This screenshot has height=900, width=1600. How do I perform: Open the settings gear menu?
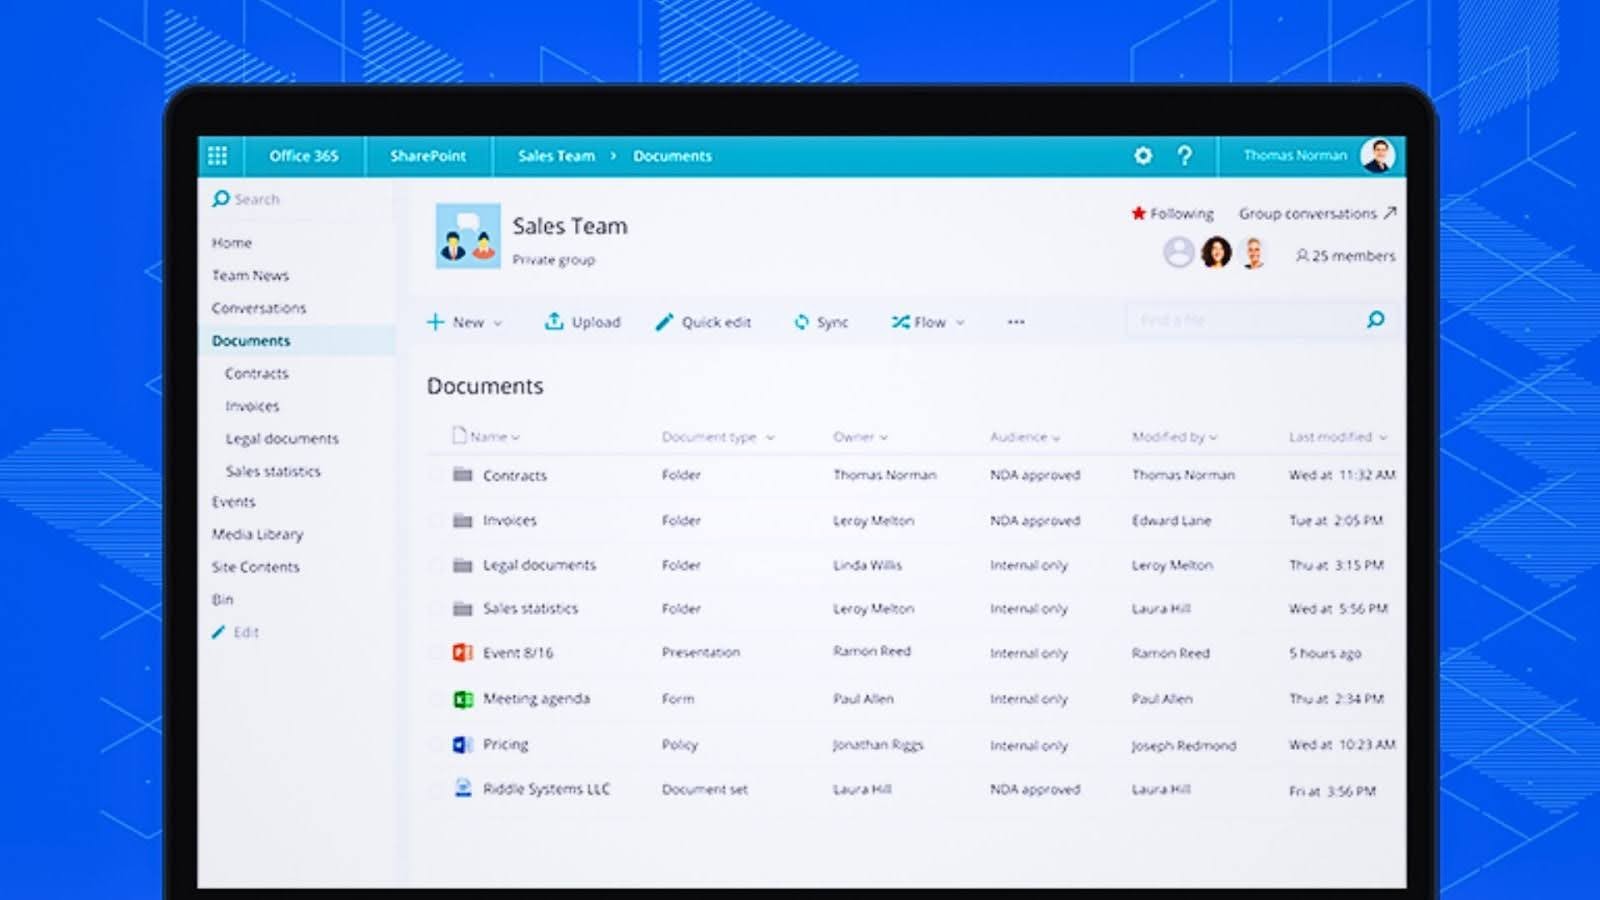point(1142,156)
